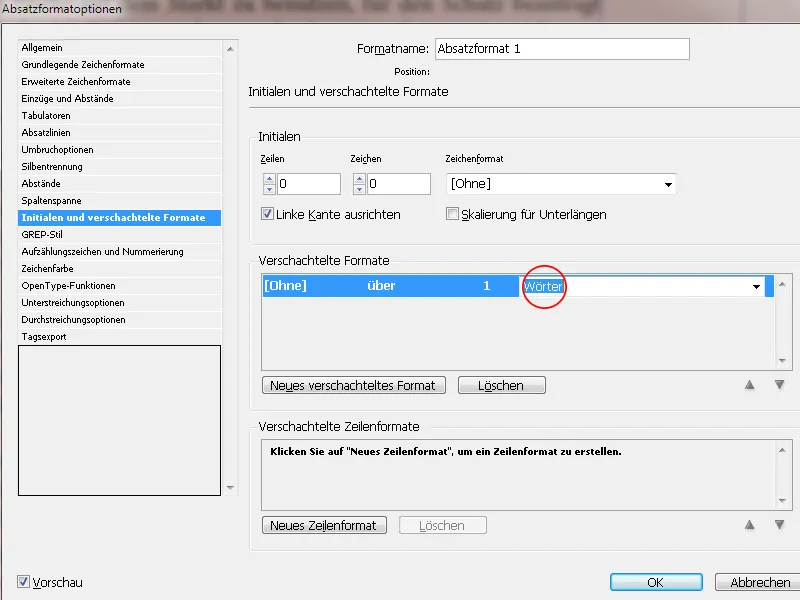Decrease the Zeichen value using the stepper

(358, 188)
